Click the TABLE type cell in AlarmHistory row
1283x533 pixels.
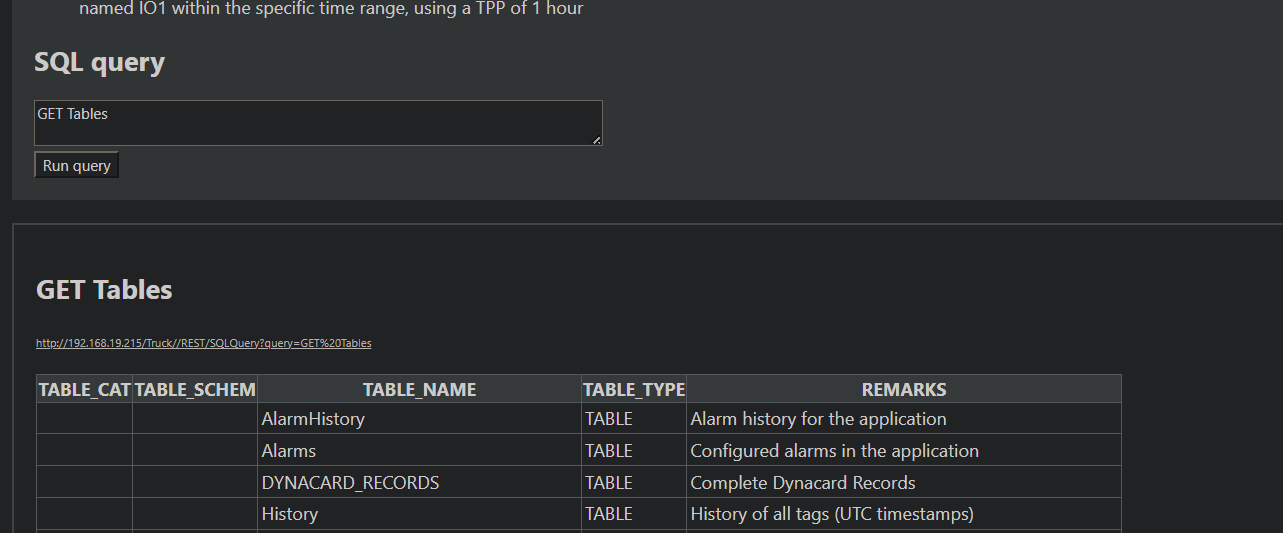pos(609,419)
